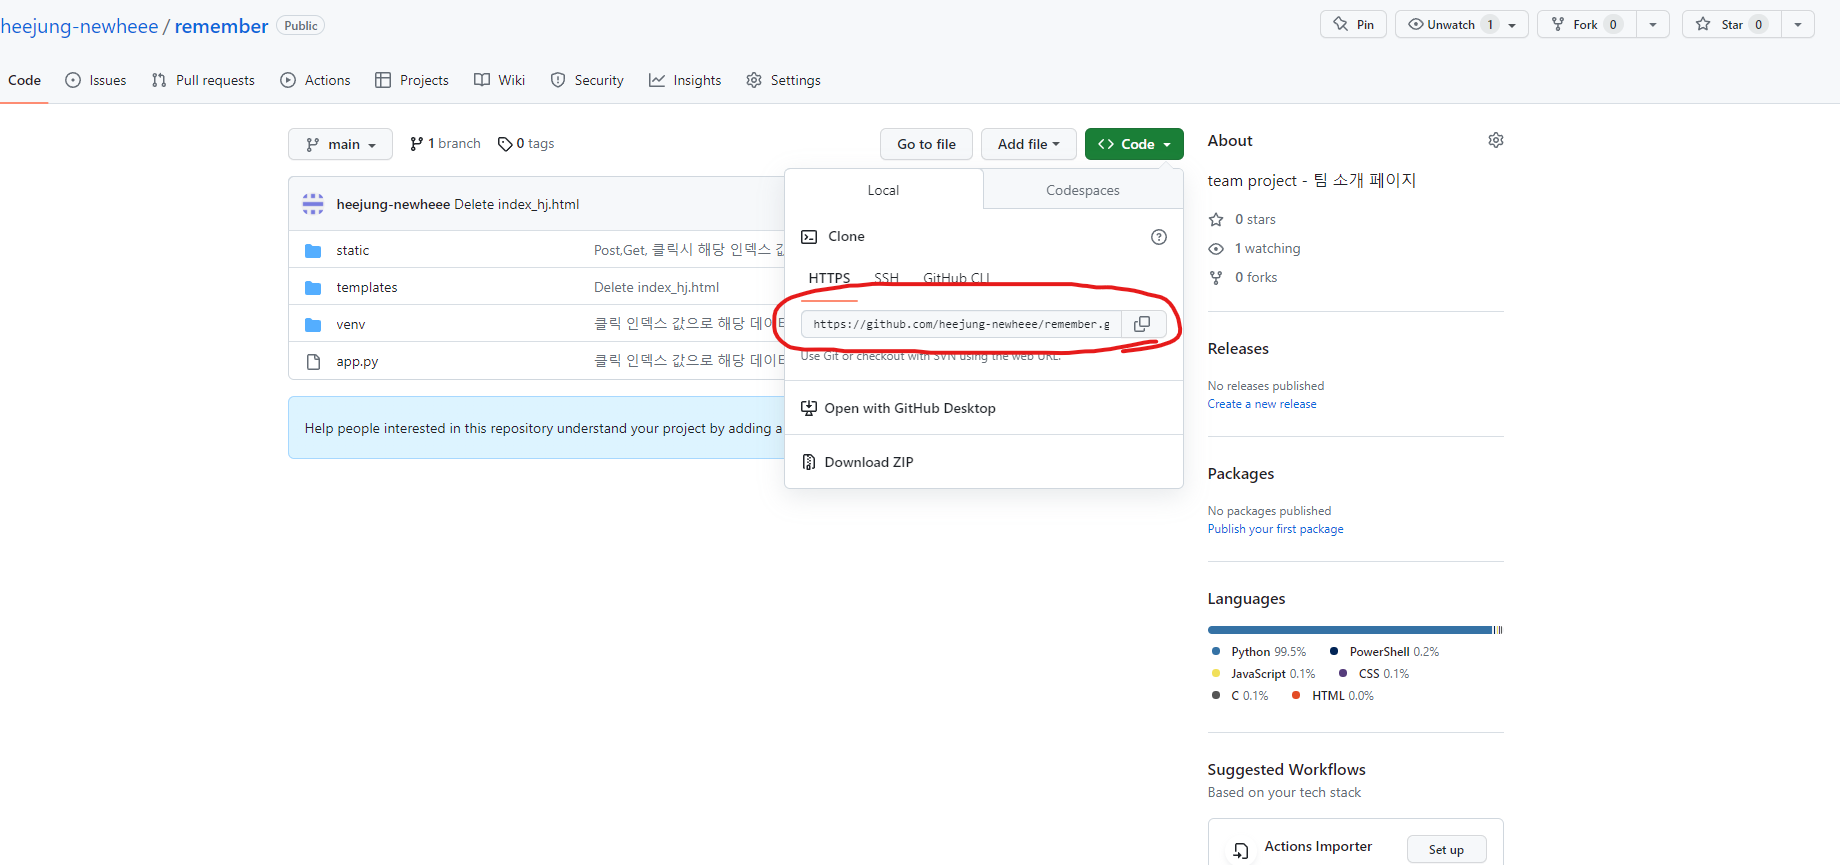Click the star icon next to 0 stars
1840x865 pixels.
point(1216,219)
